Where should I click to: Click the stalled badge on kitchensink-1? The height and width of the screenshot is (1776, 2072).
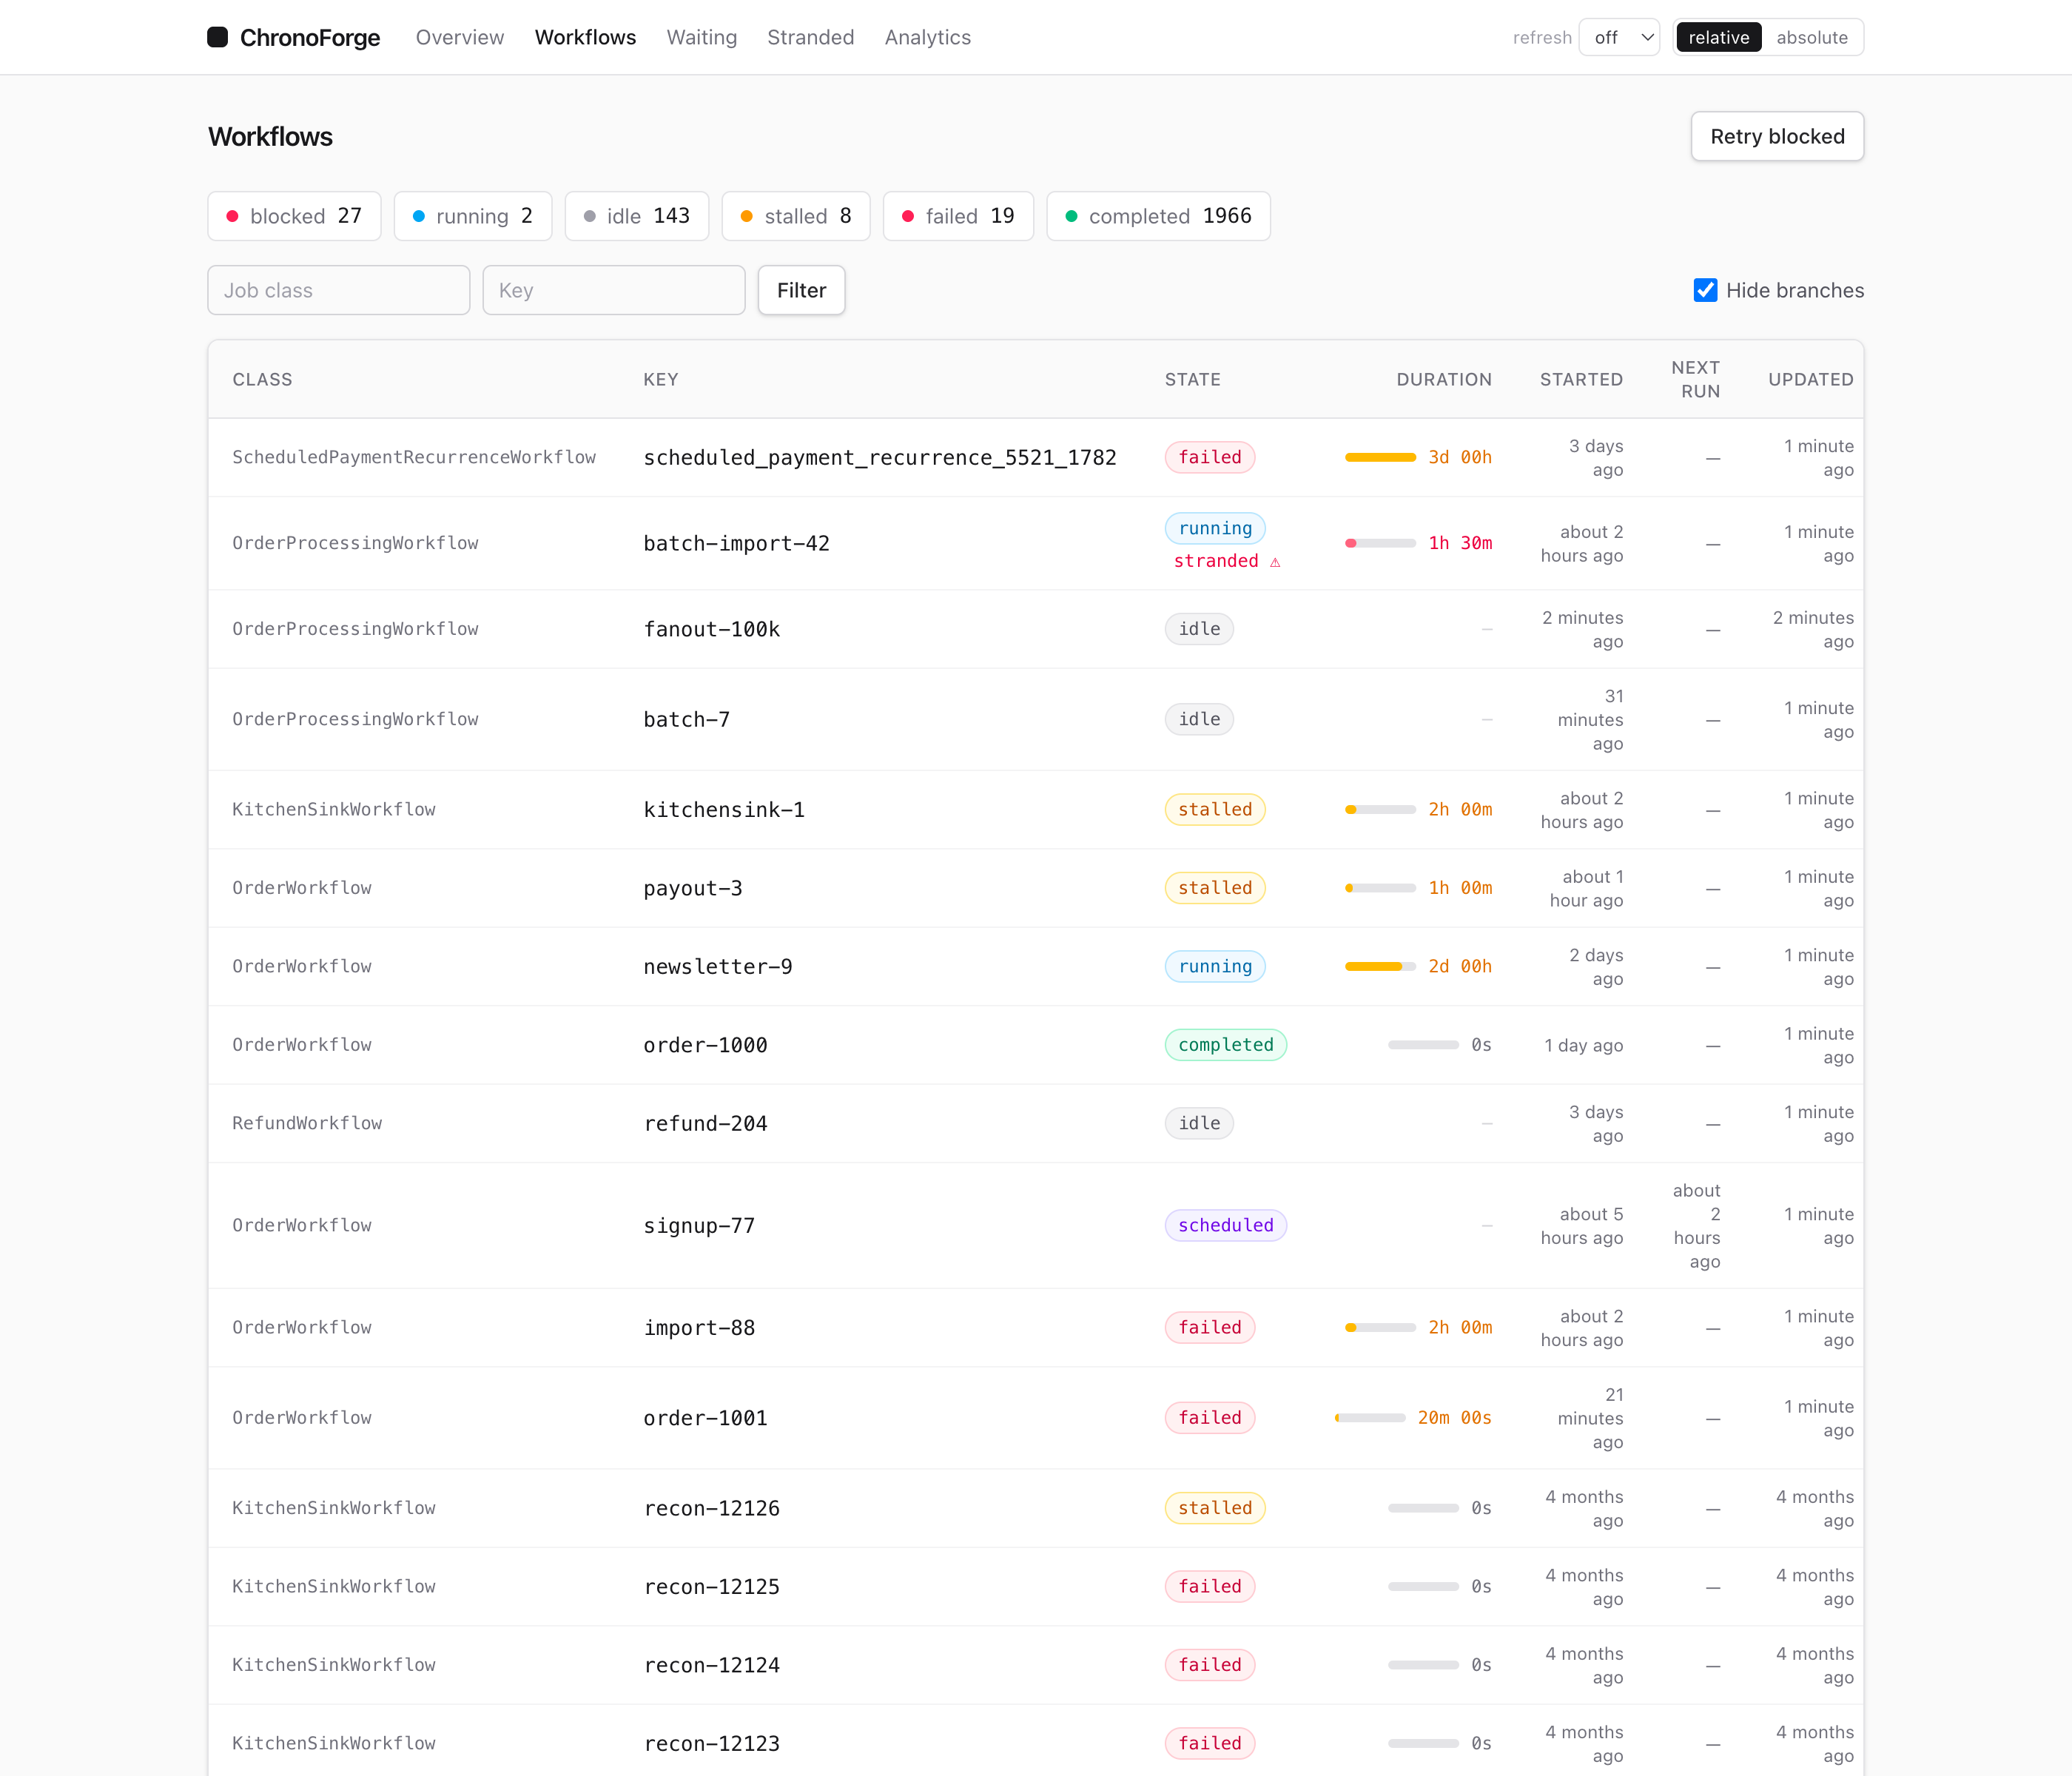(x=1215, y=809)
